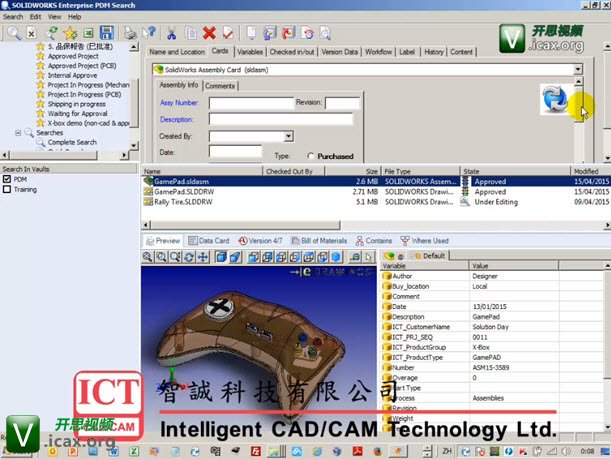Open Complete Search in tree

pos(72,142)
